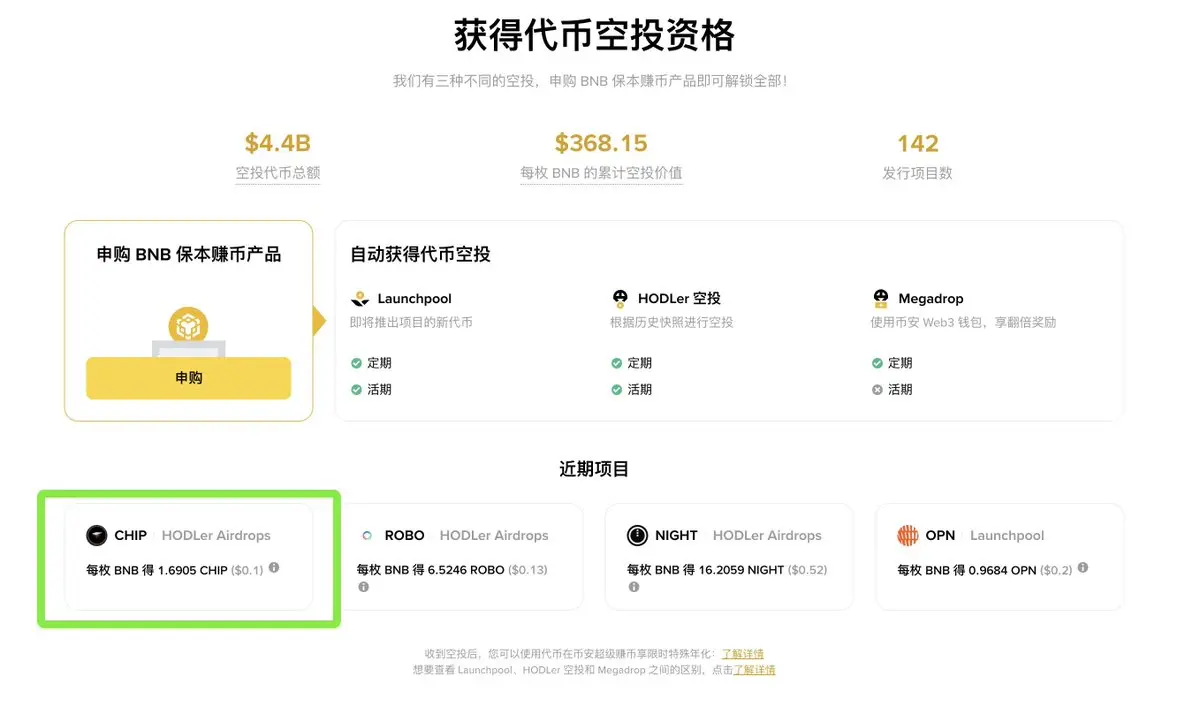Click the 发行项目数 label
This screenshot has height=707, width=1200.
917,173
